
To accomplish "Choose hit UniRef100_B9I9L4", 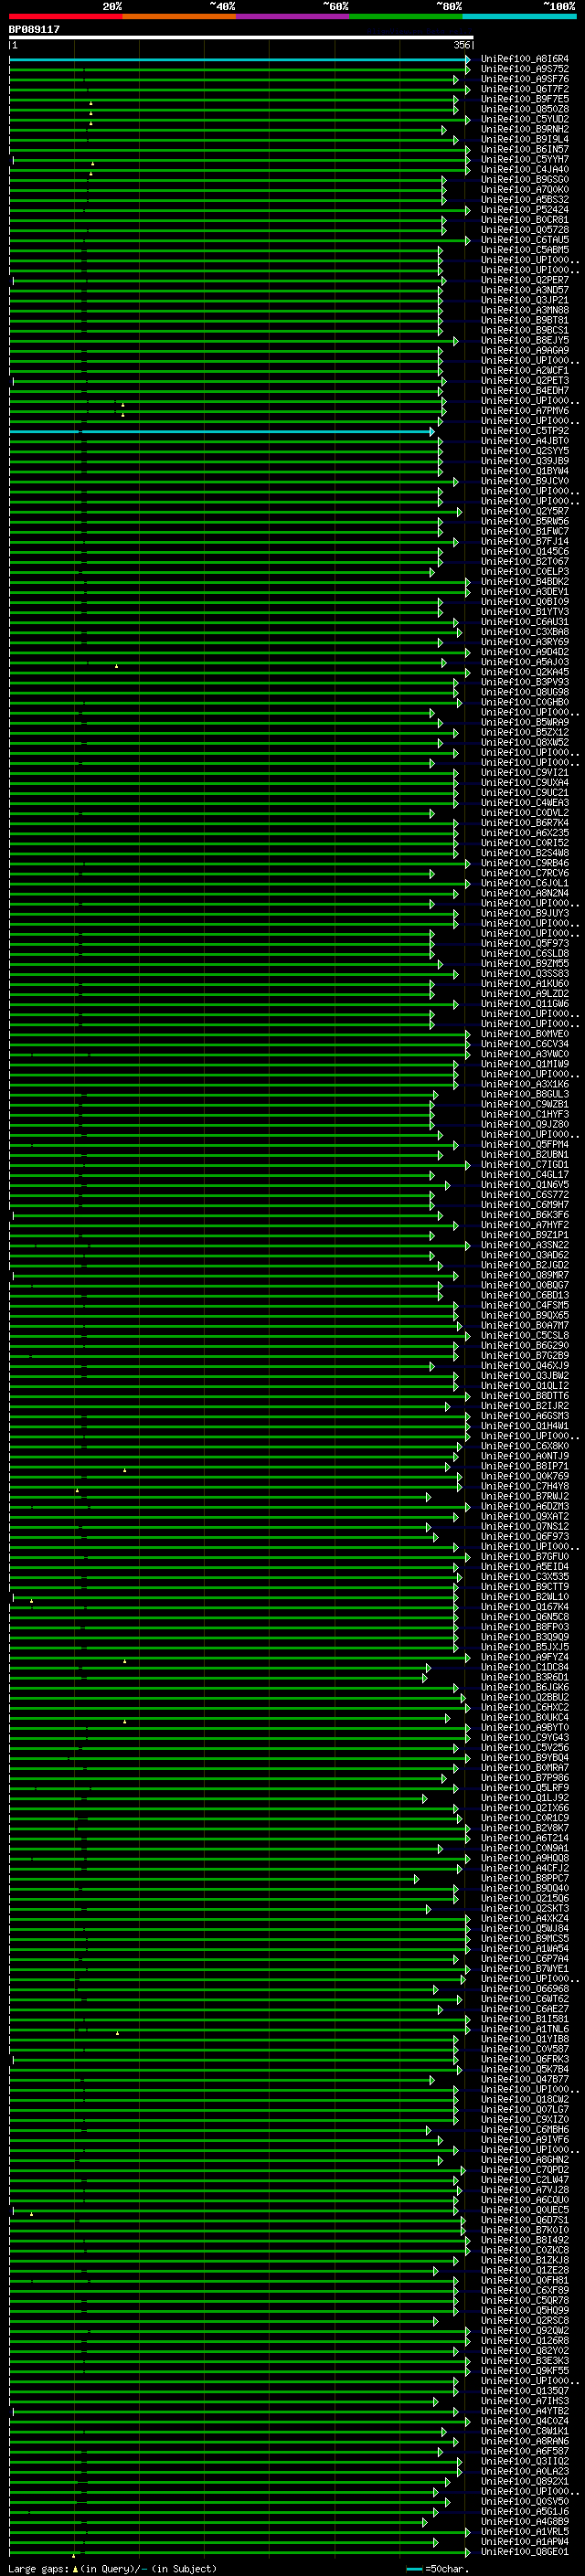I will click(525, 139).
